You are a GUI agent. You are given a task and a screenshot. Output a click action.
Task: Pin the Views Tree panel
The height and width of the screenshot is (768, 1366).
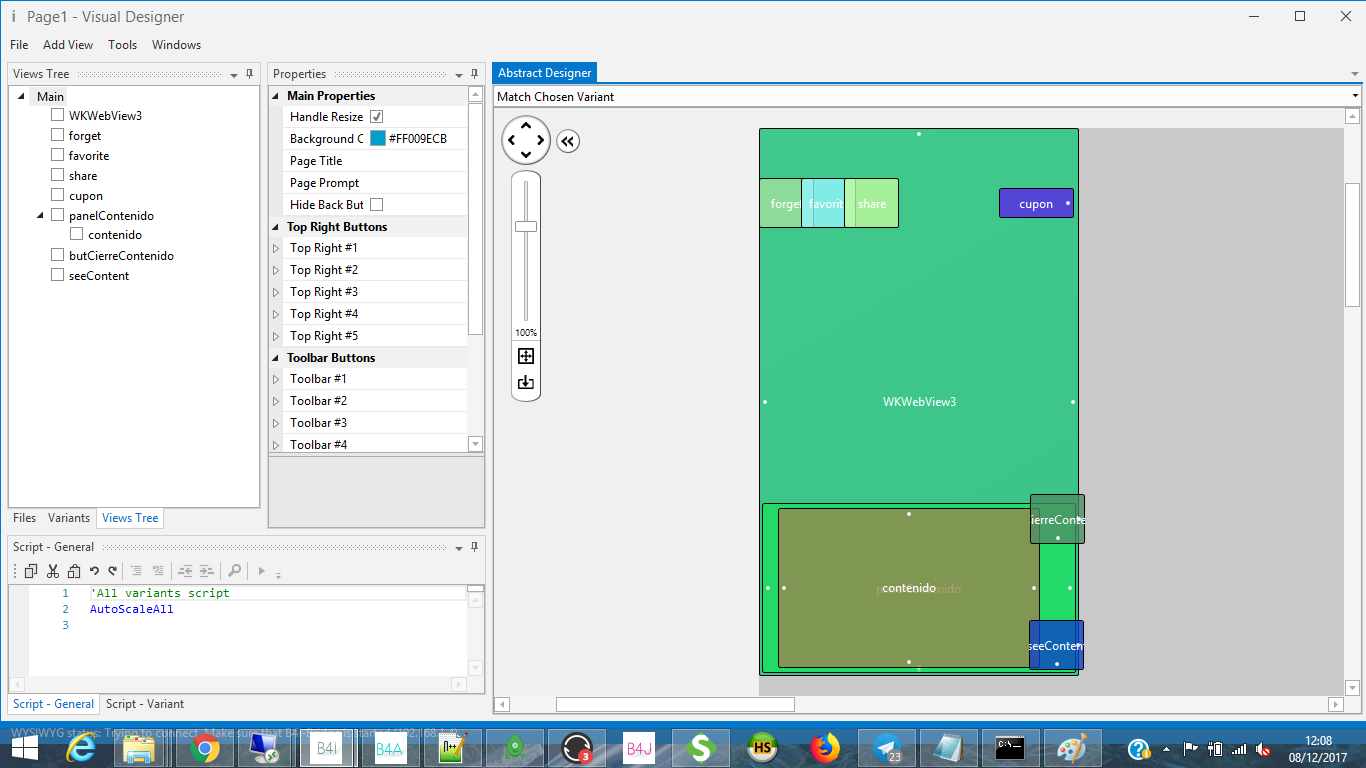click(x=249, y=74)
